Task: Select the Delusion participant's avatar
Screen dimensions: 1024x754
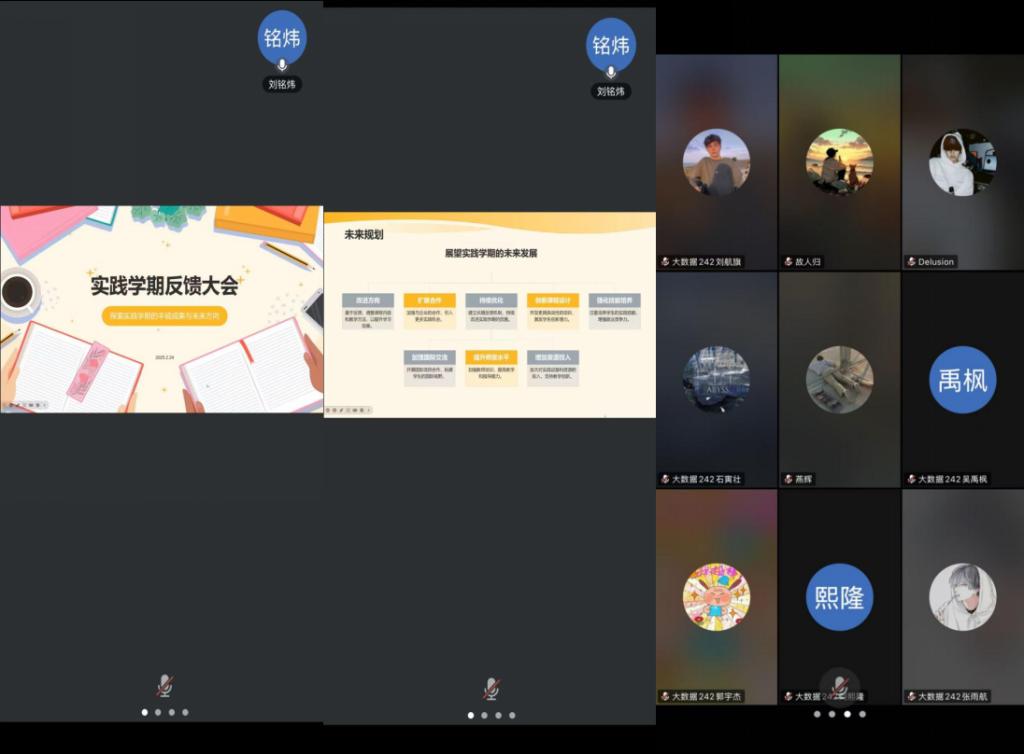Action: (x=962, y=162)
